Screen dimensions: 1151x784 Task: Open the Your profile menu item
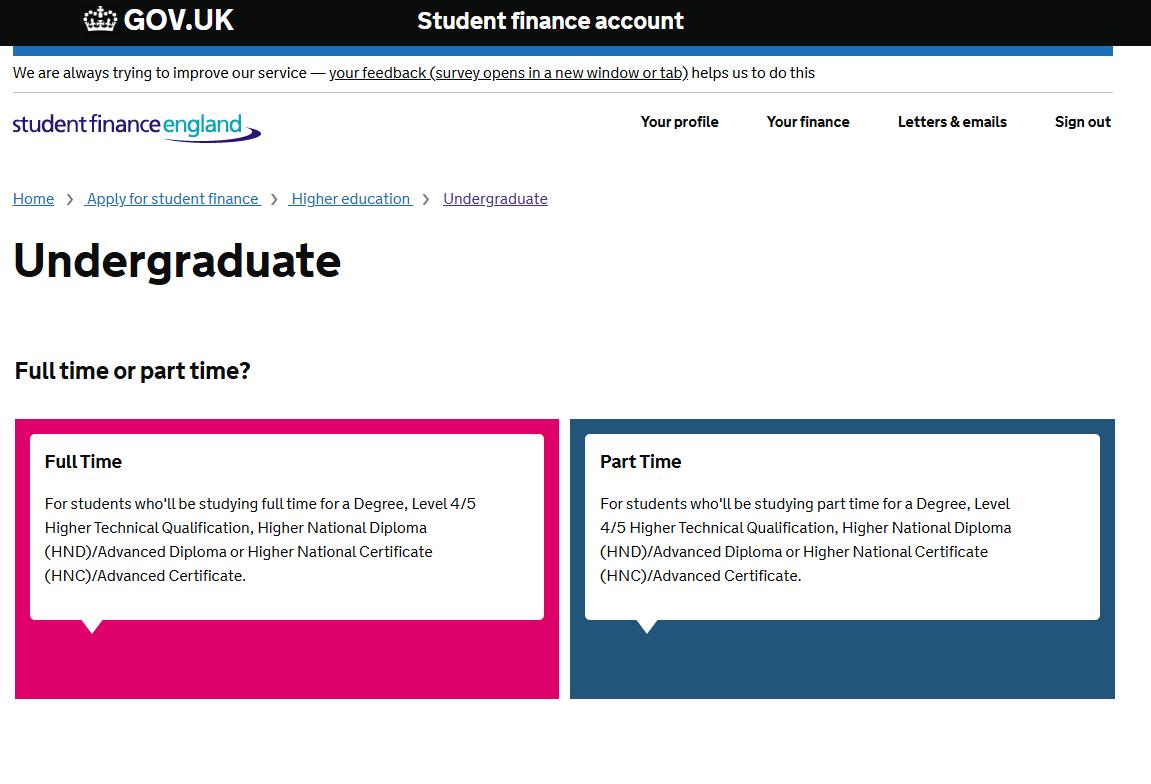coord(679,122)
